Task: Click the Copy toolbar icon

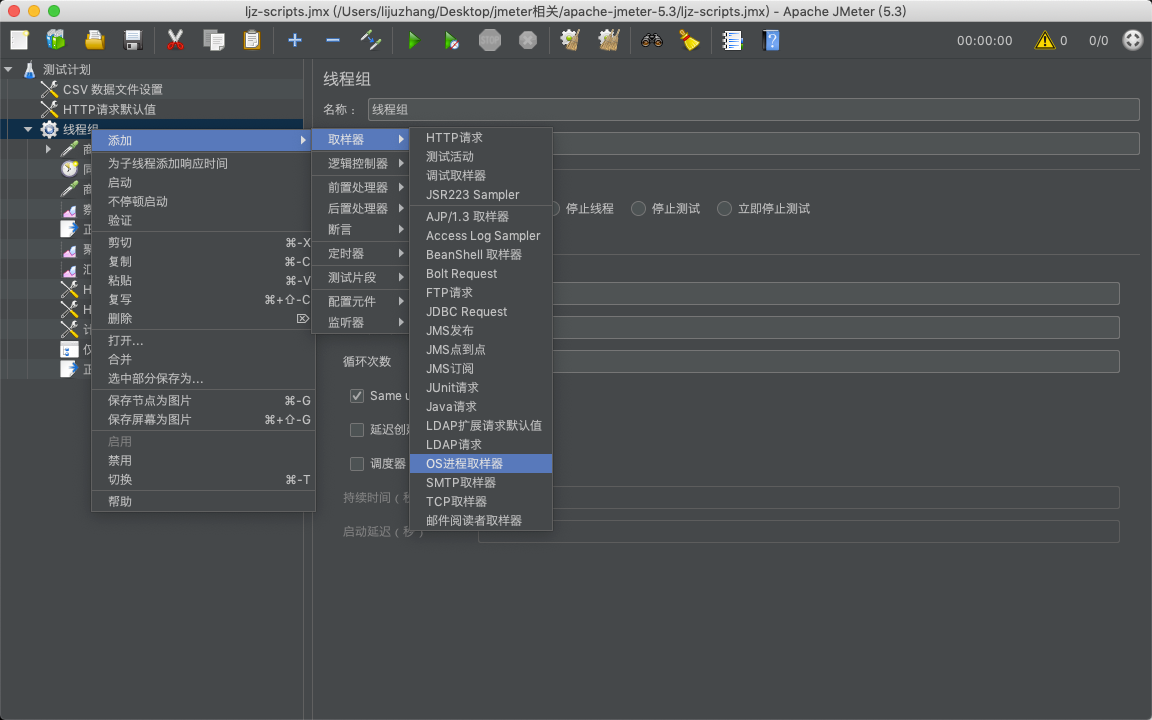Action: pos(213,40)
